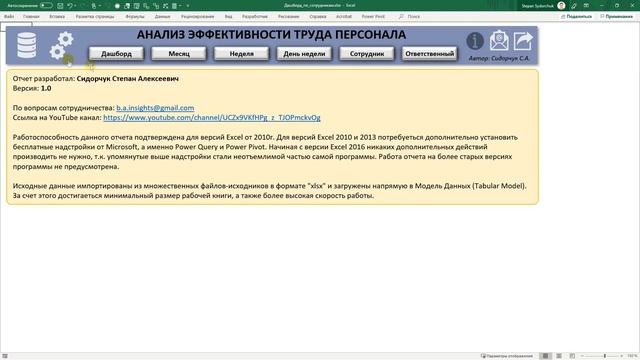
Task: Open the Формулы ribbon tab
Action: point(135,16)
